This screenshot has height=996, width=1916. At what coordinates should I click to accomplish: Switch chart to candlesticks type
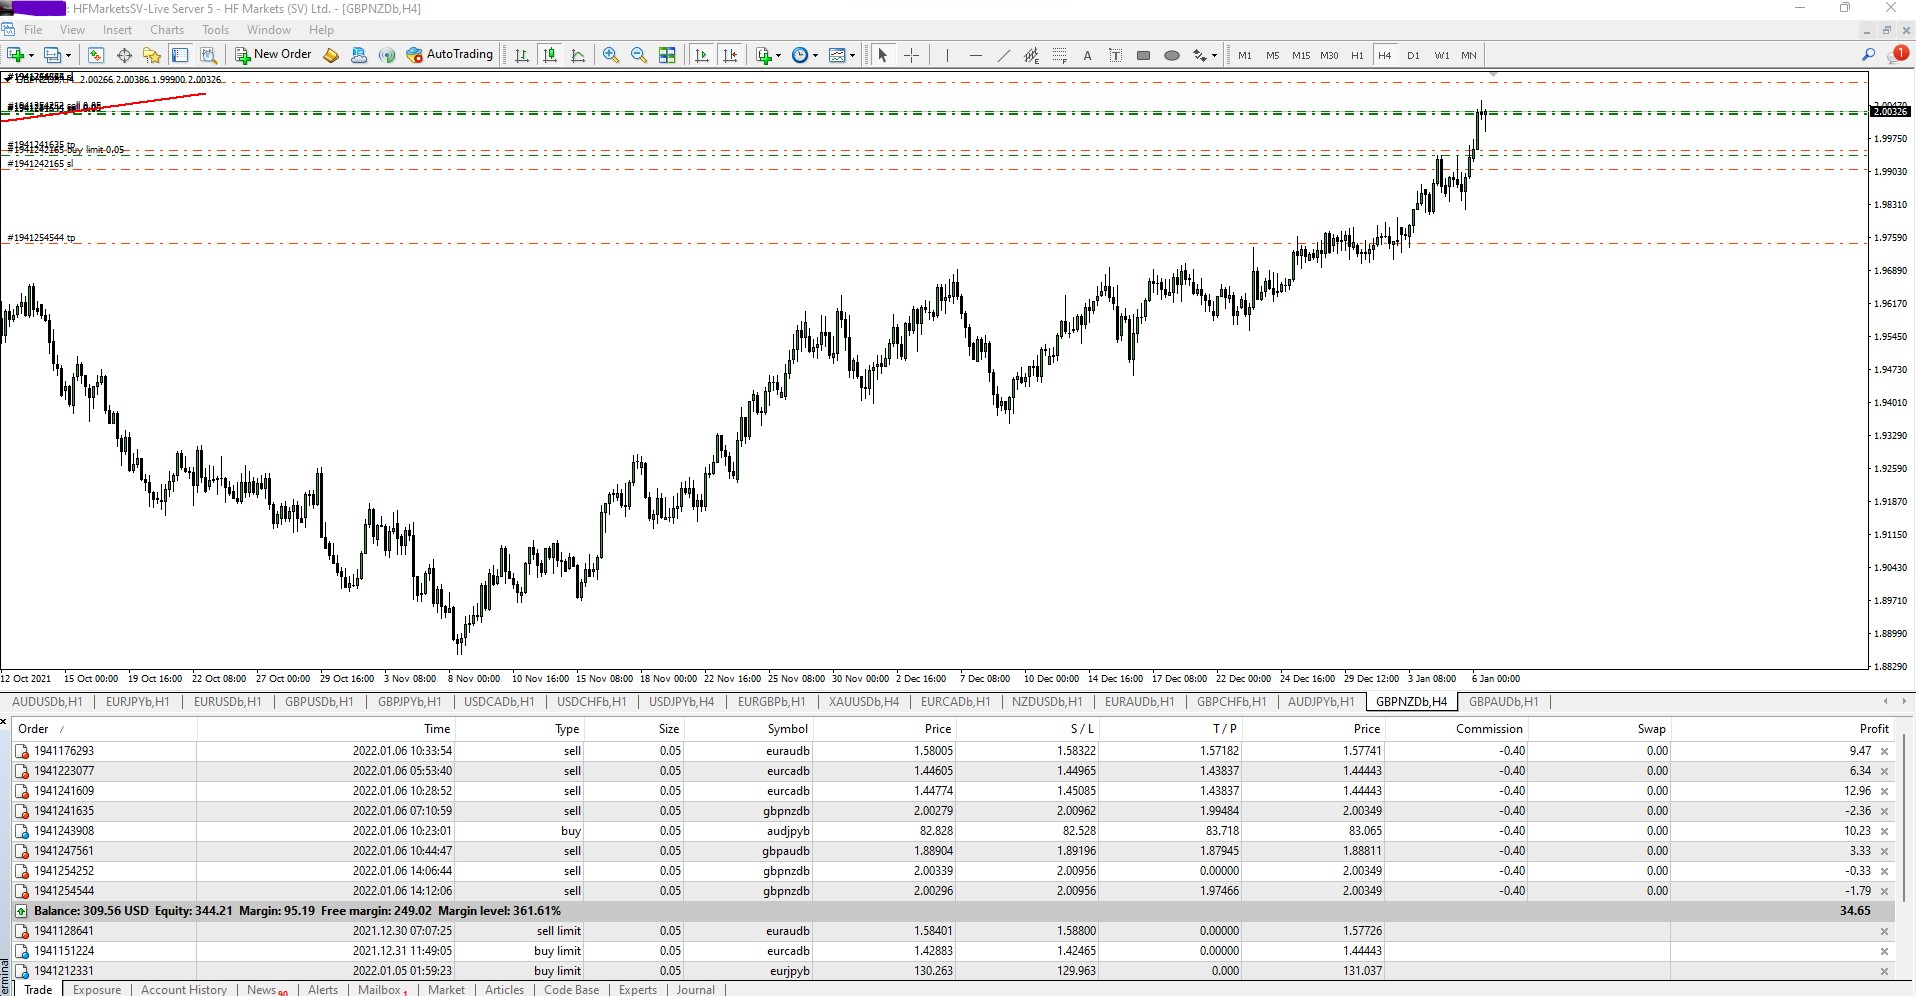550,55
